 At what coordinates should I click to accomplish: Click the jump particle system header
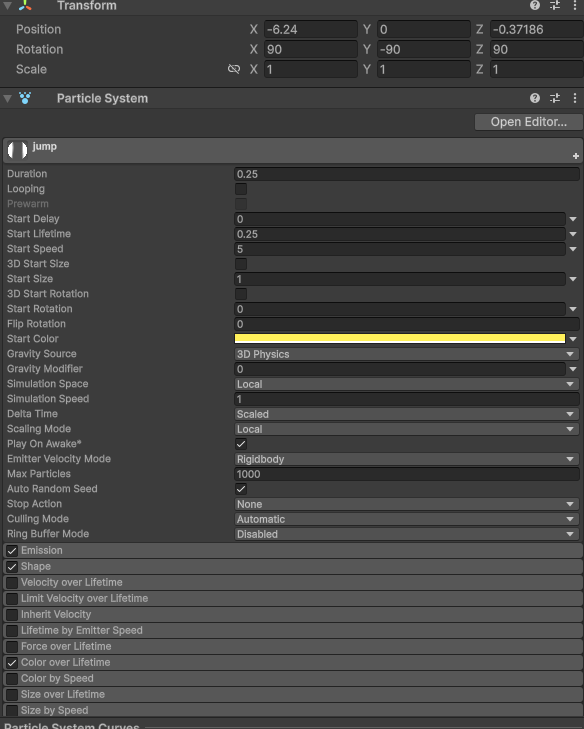click(x=293, y=150)
